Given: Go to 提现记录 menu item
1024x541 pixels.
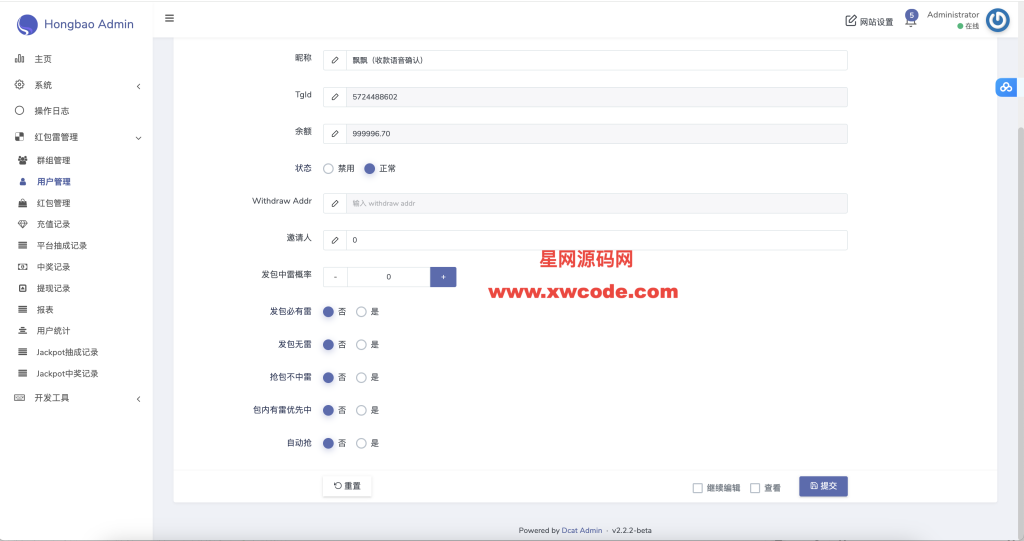Looking at the screenshot, I should [x=53, y=288].
